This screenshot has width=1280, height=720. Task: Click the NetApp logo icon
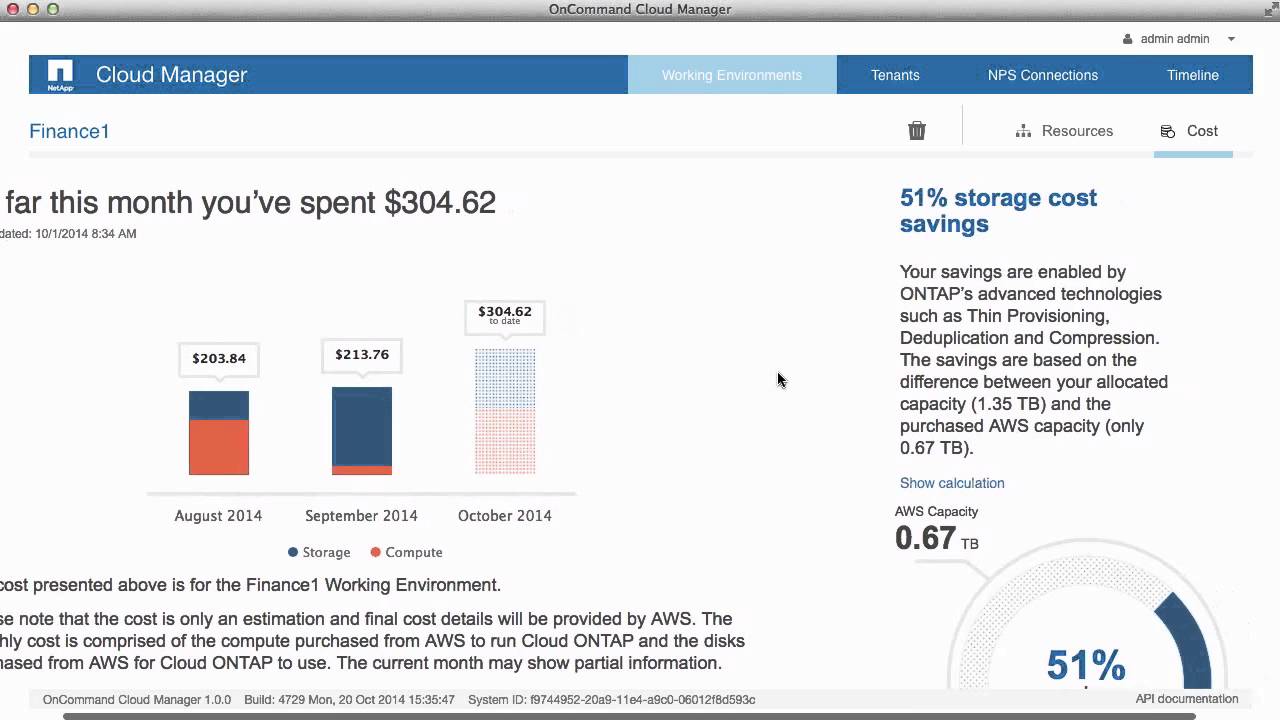[60, 75]
